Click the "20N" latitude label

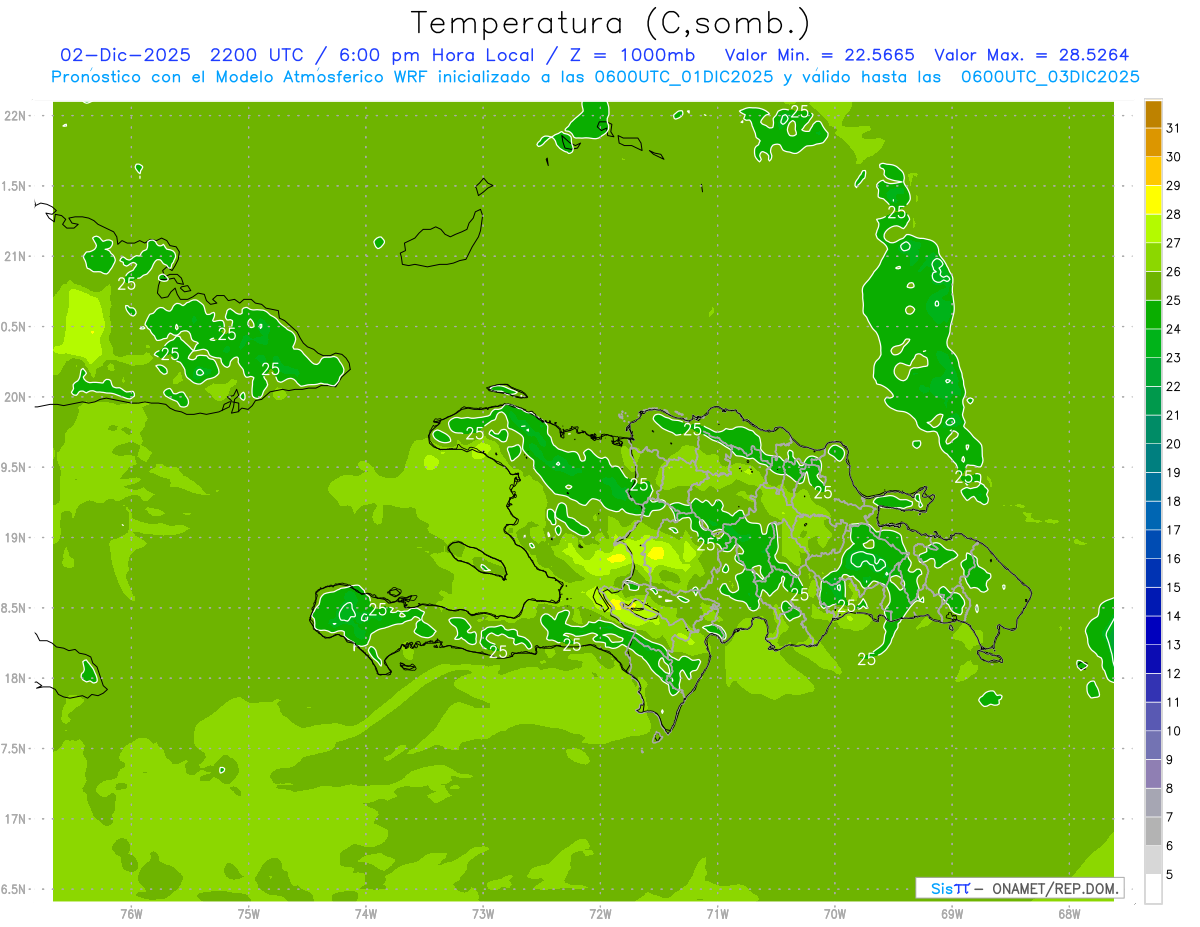pos(16,397)
